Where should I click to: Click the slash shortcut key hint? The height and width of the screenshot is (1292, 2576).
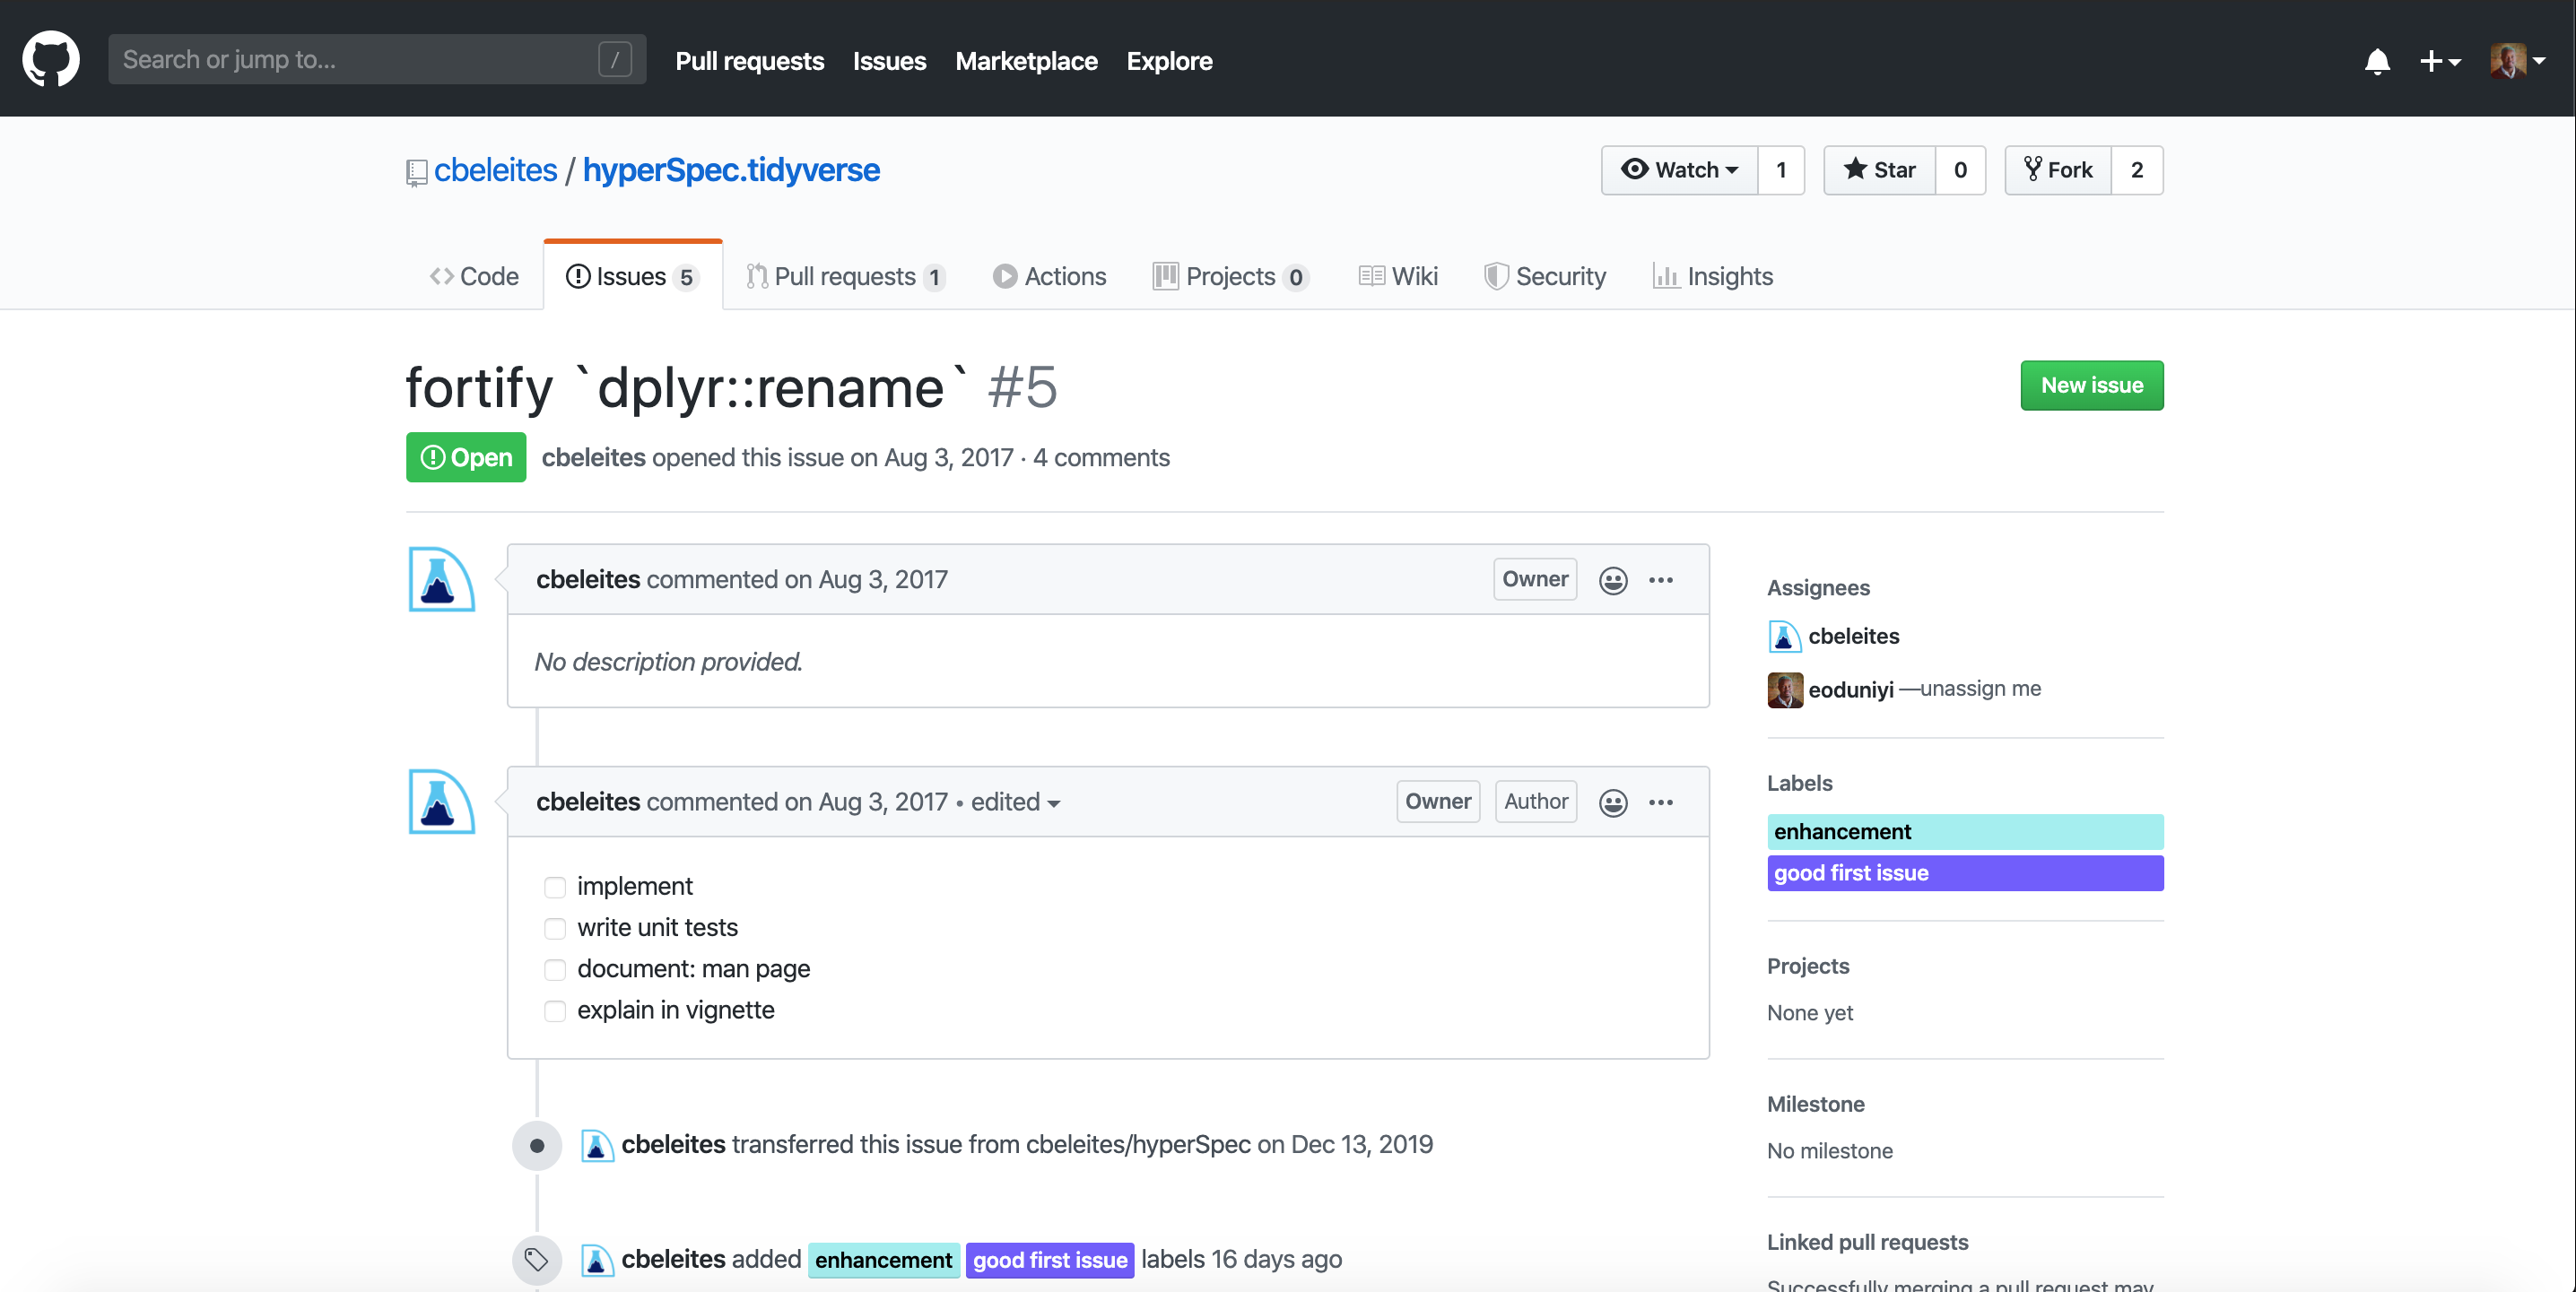(615, 60)
